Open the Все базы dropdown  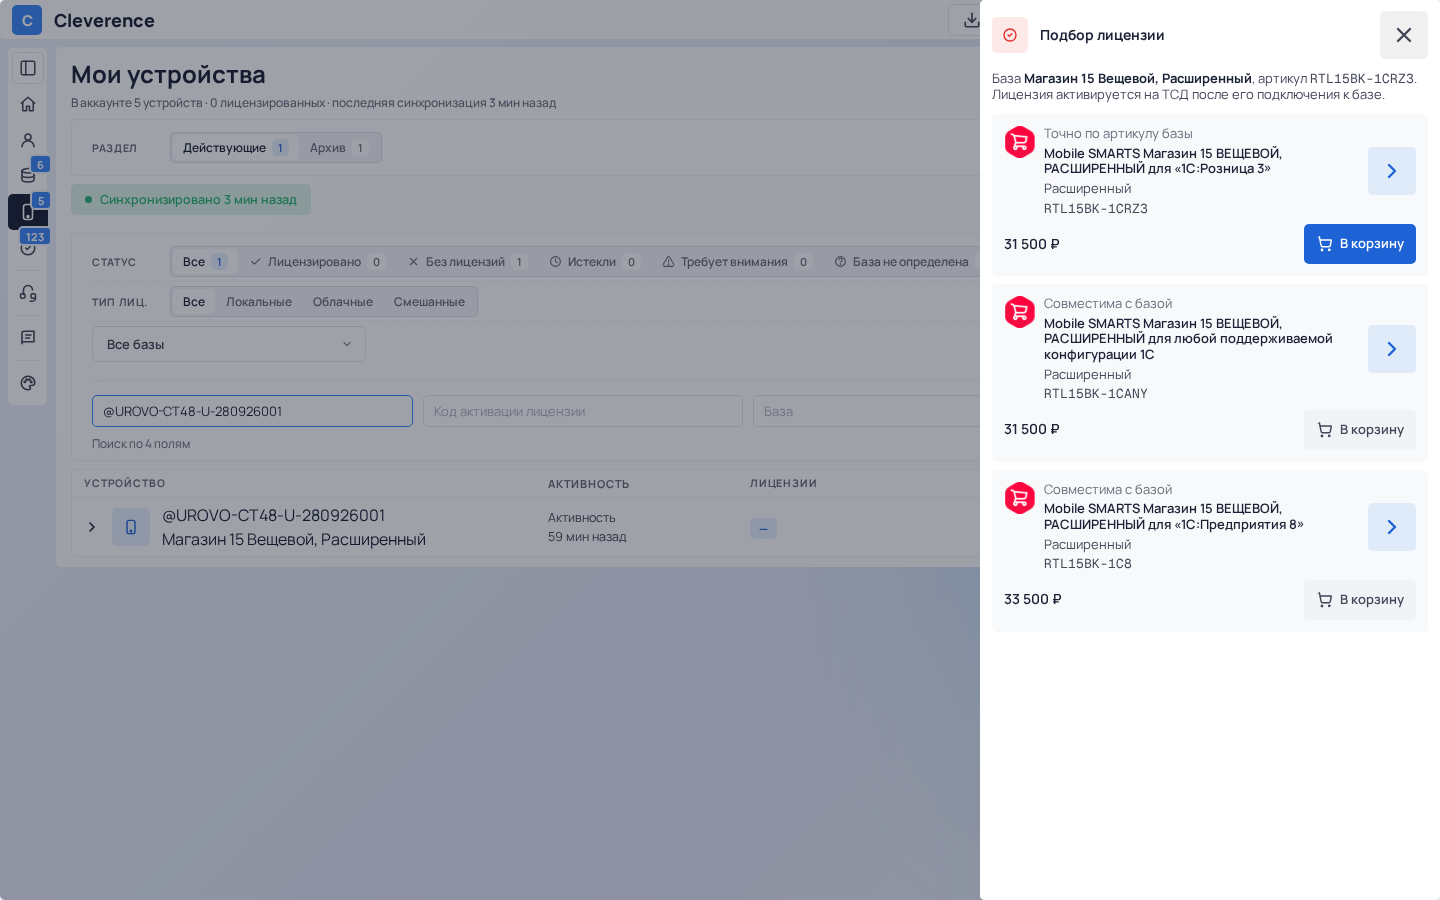pyautogui.click(x=229, y=344)
